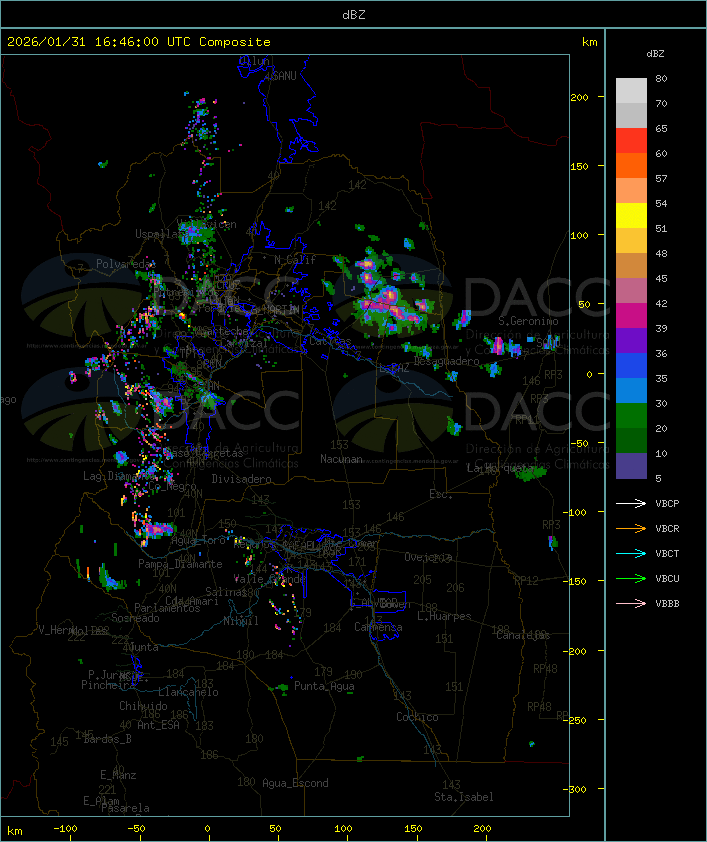
Task: Select the cyan VBCT arrow icon
Action: click(631, 553)
